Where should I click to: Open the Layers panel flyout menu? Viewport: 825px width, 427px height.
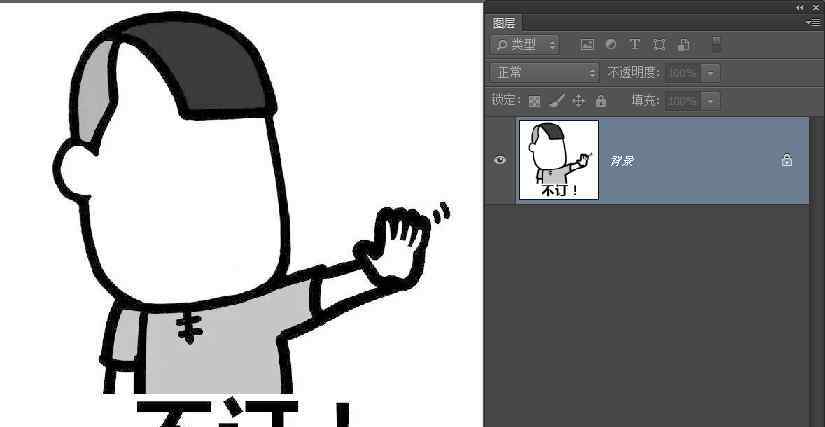coord(813,23)
